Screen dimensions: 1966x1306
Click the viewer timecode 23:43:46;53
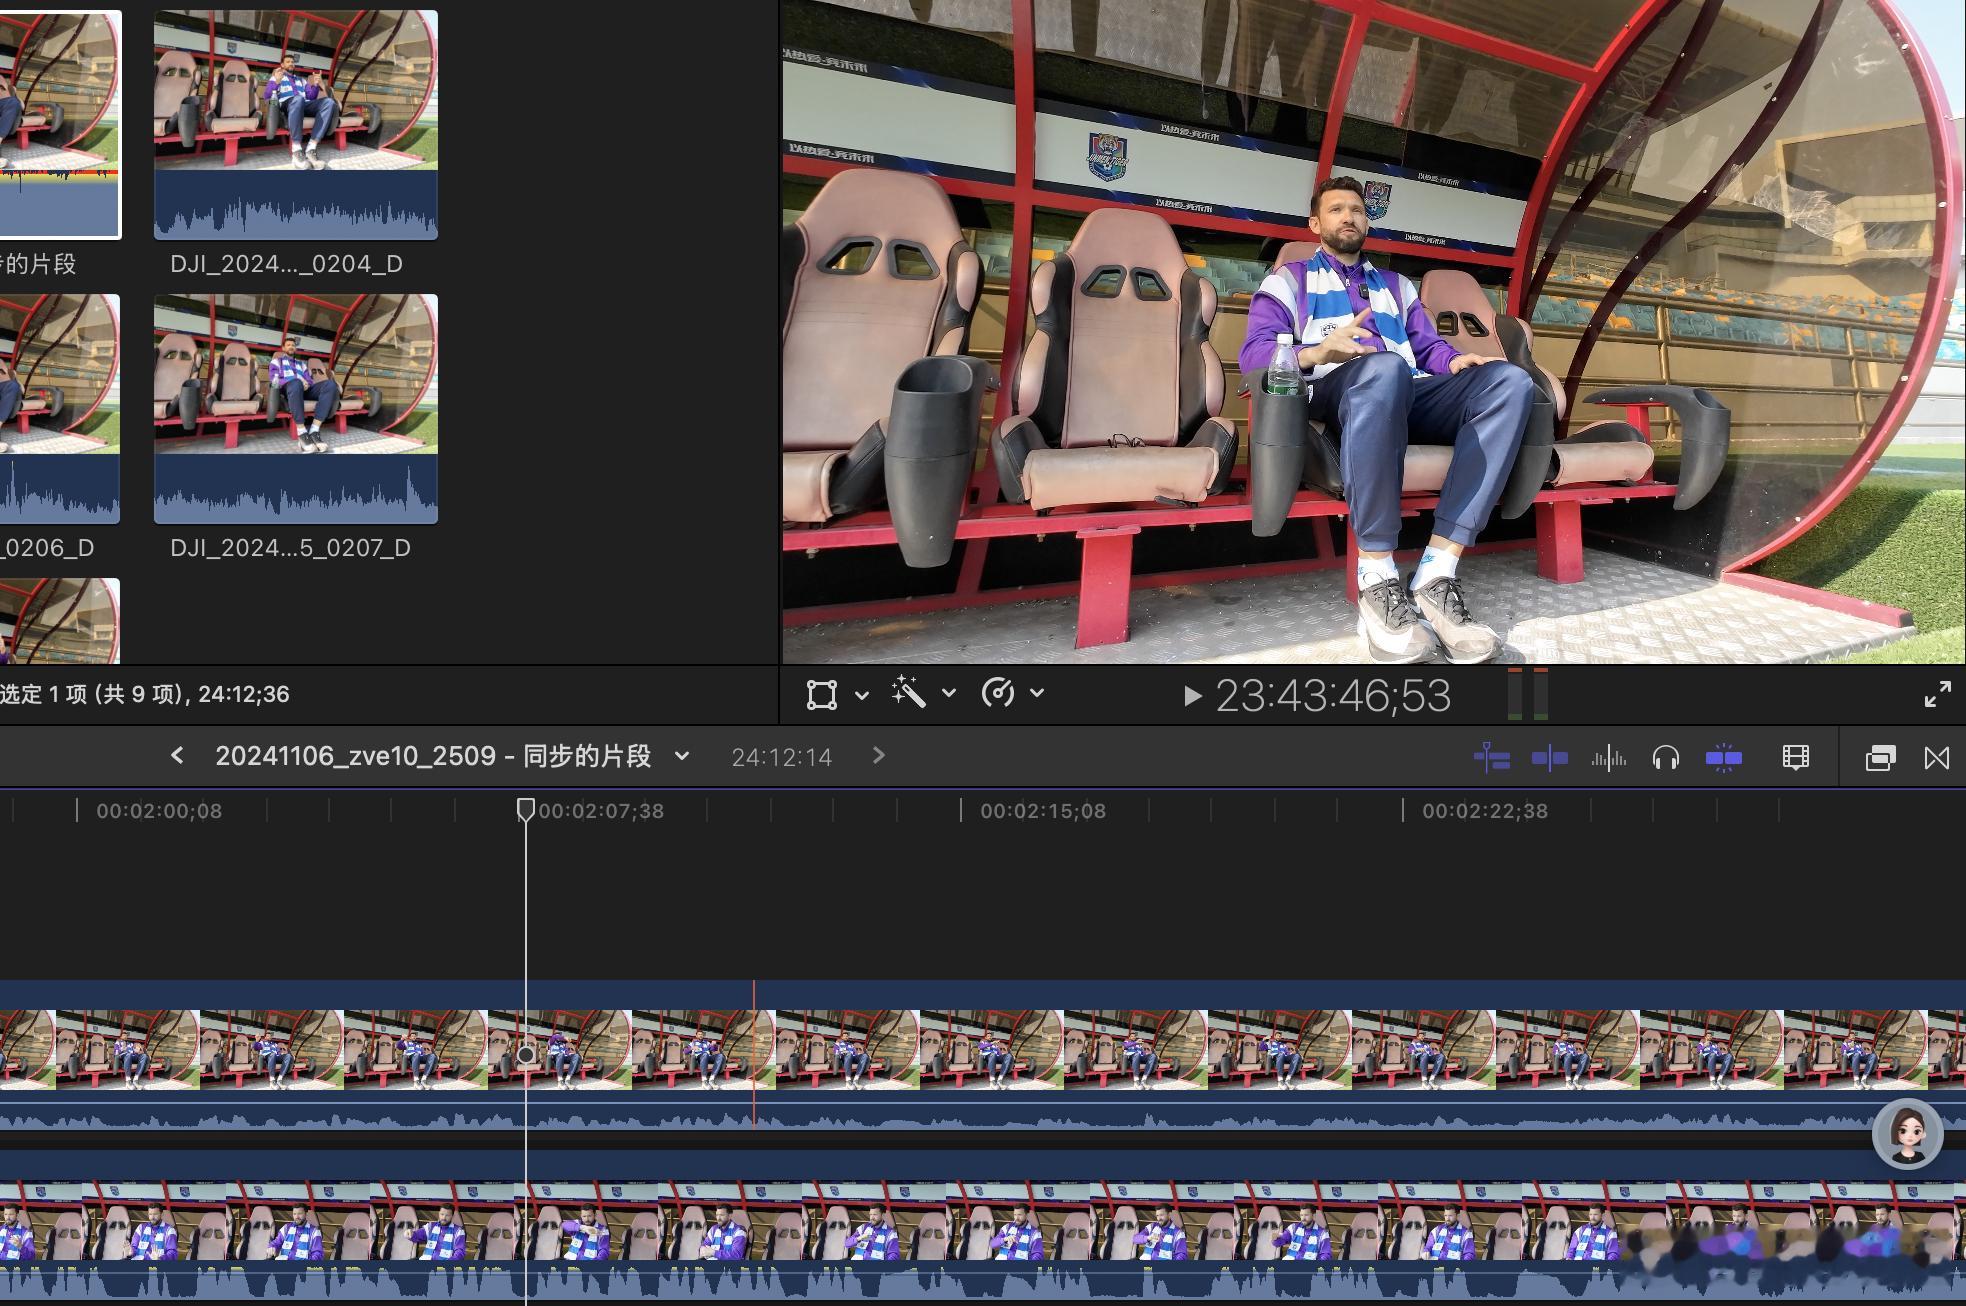point(1333,696)
